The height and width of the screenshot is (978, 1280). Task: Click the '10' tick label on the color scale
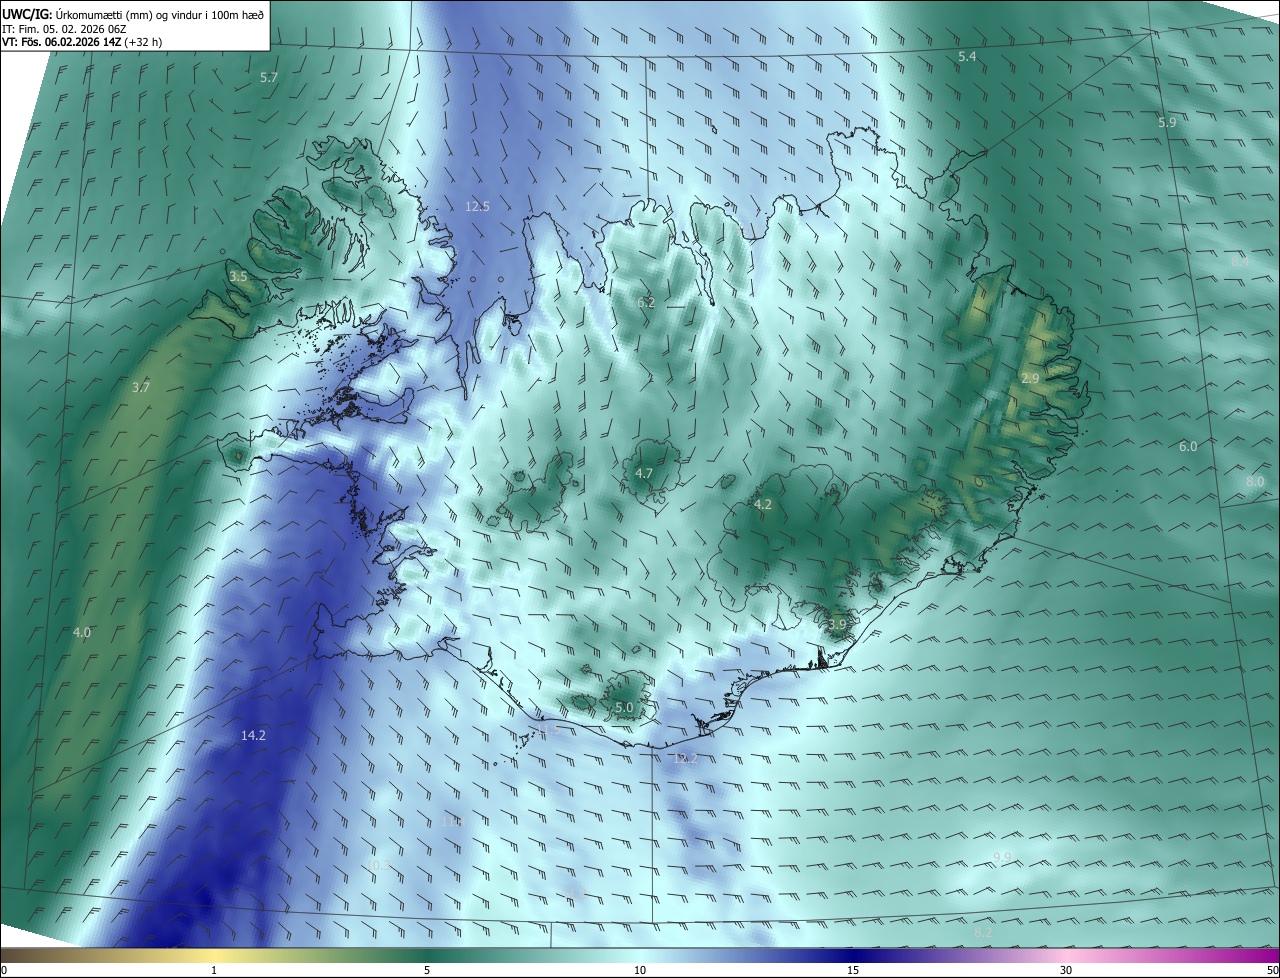(640, 970)
